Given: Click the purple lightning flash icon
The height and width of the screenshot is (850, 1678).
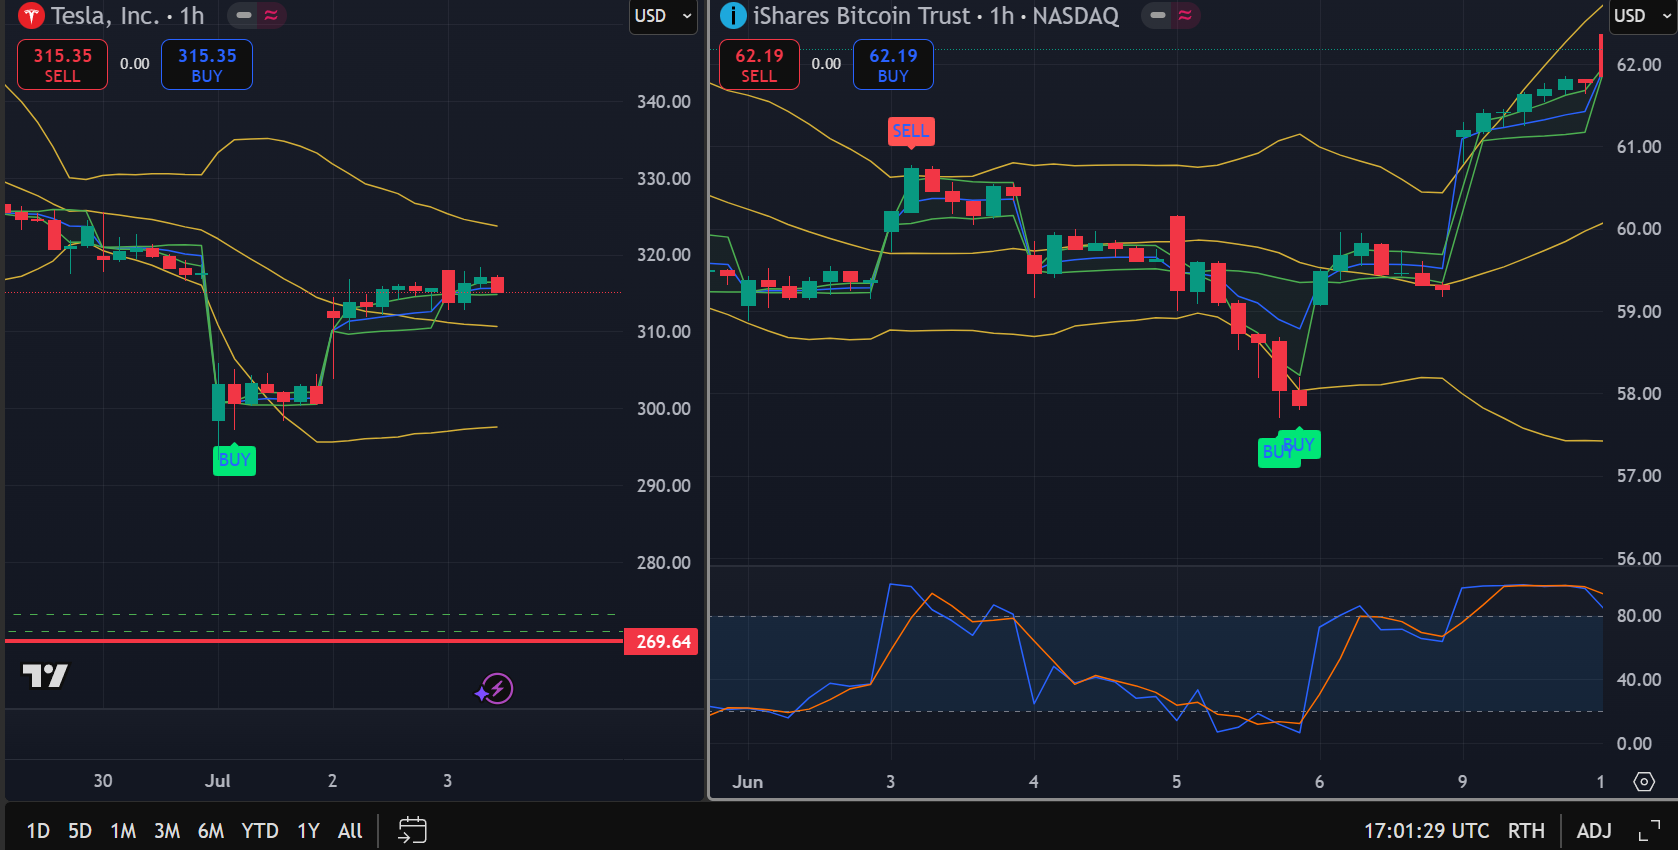Looking at the screenshot, I should tap(495, 689).
